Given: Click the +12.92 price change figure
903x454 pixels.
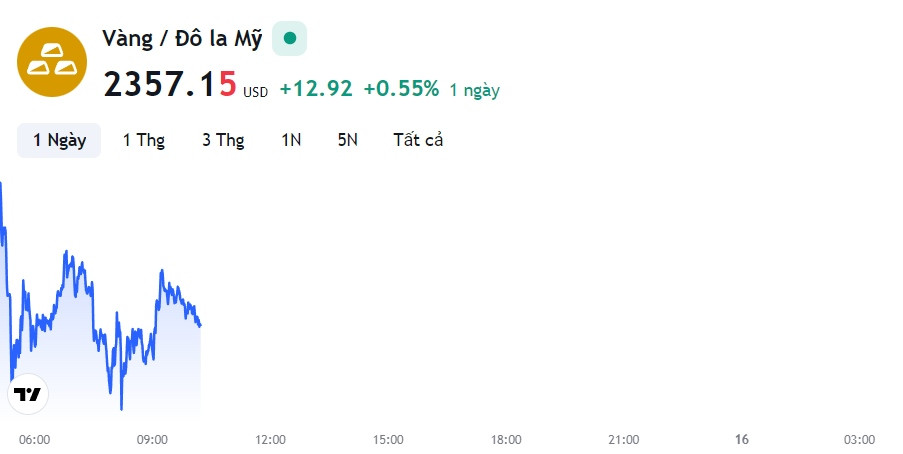Looking at the screenshot, I should 316,89.
